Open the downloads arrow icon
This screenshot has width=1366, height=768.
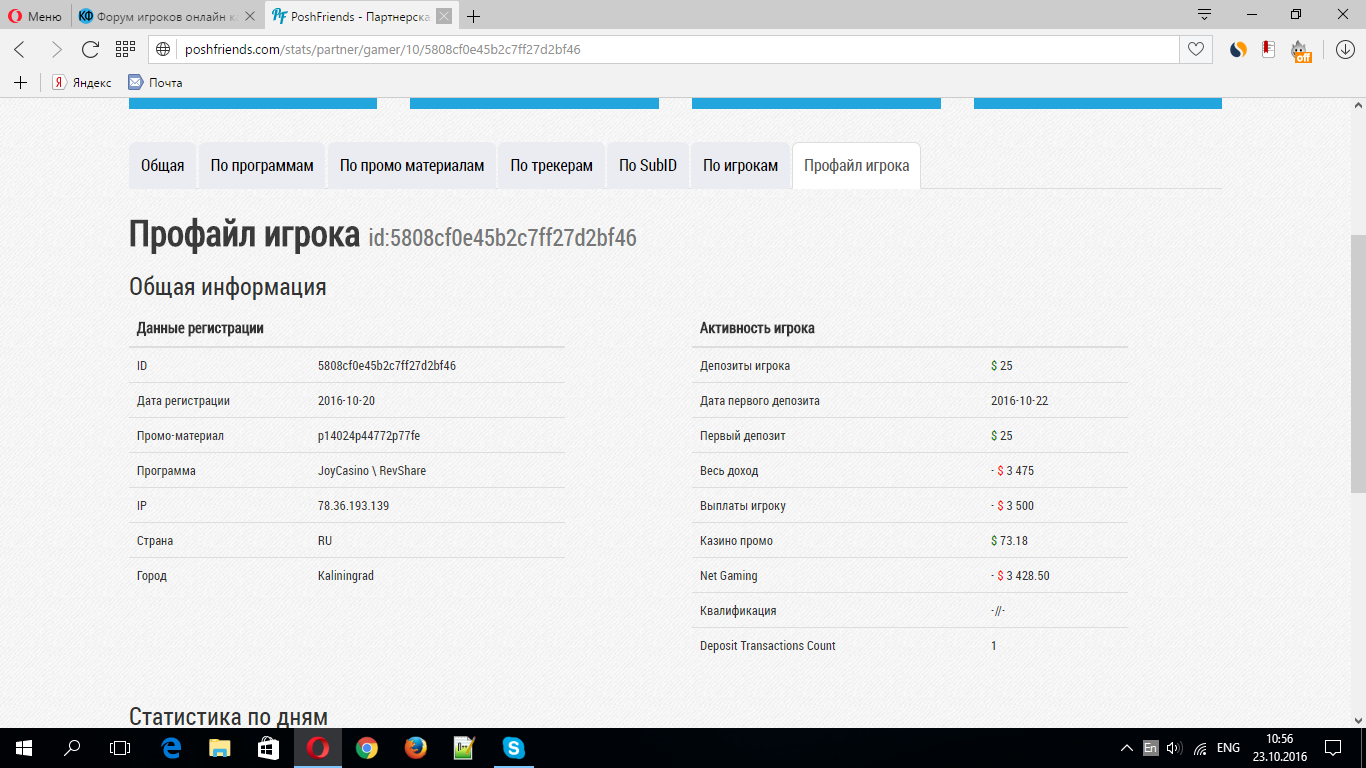point(1344,49)
